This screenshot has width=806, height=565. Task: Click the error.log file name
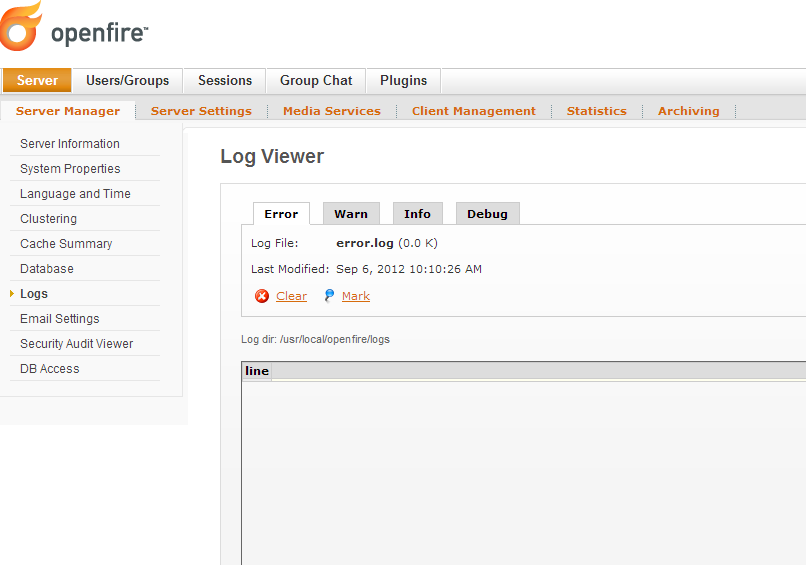pyautogui.click(x=365, y=243)
